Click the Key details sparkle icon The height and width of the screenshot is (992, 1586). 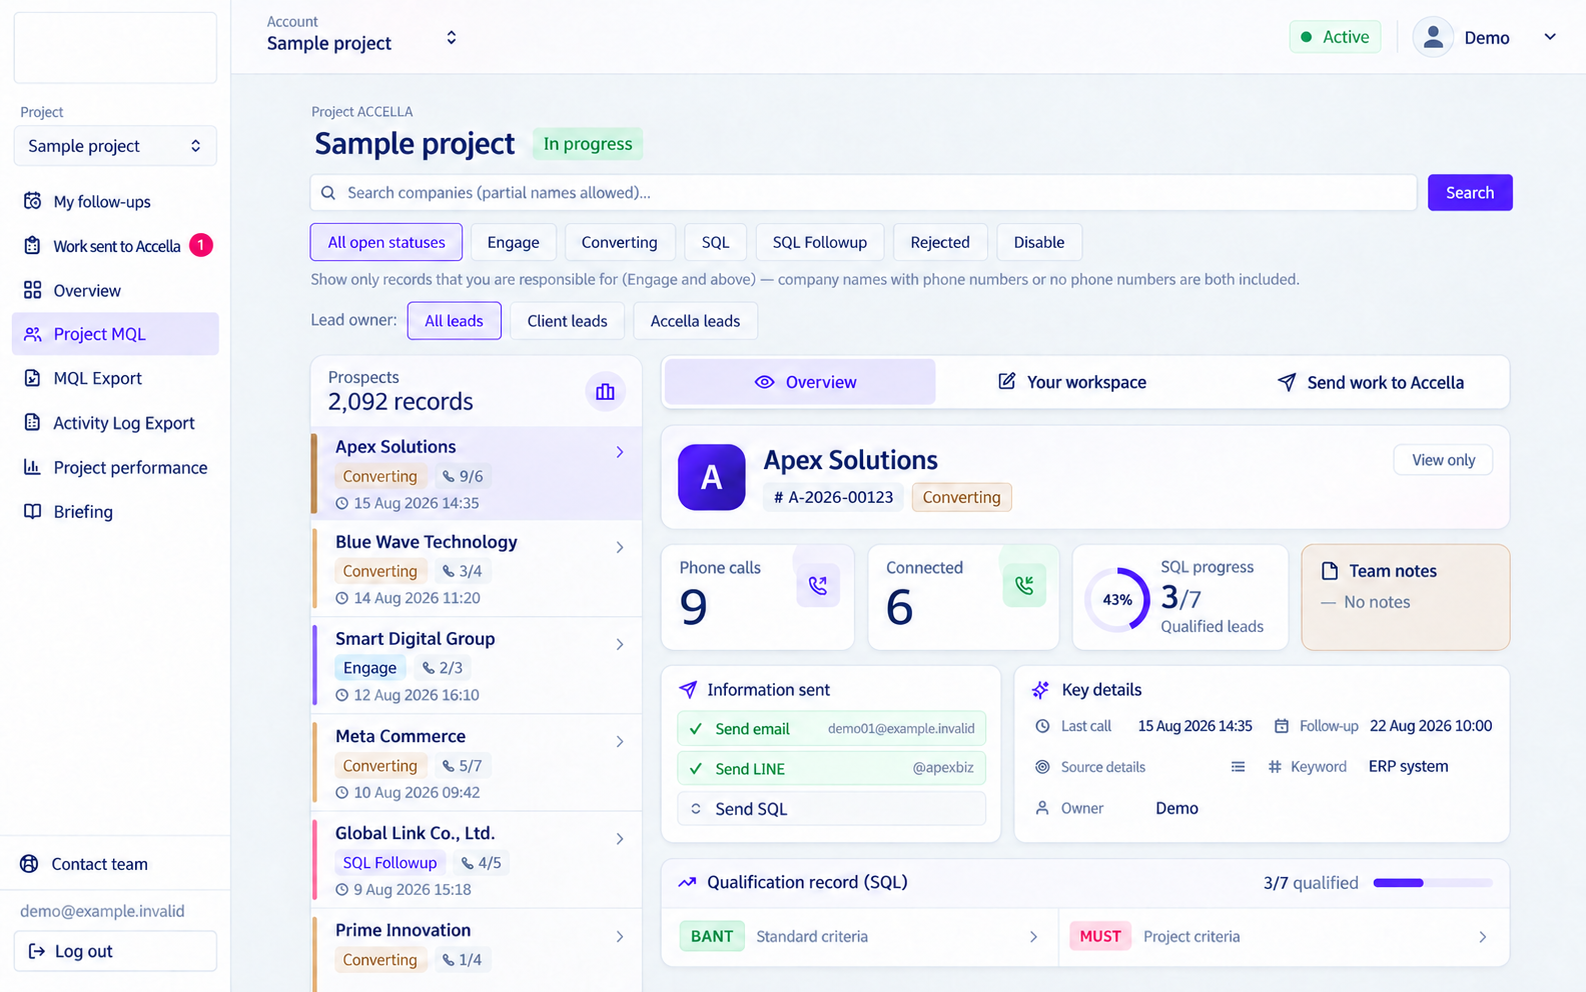(x=1040, y=690)
